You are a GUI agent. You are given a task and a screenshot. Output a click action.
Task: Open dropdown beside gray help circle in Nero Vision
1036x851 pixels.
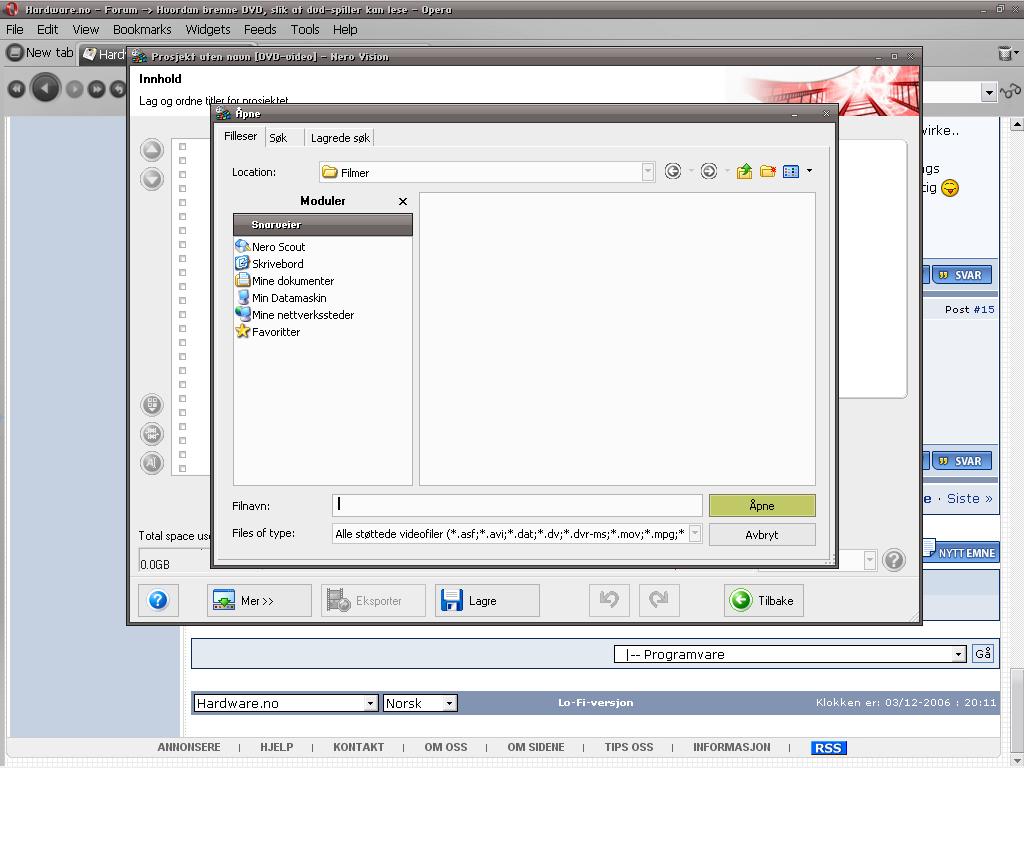coord(870,560)
